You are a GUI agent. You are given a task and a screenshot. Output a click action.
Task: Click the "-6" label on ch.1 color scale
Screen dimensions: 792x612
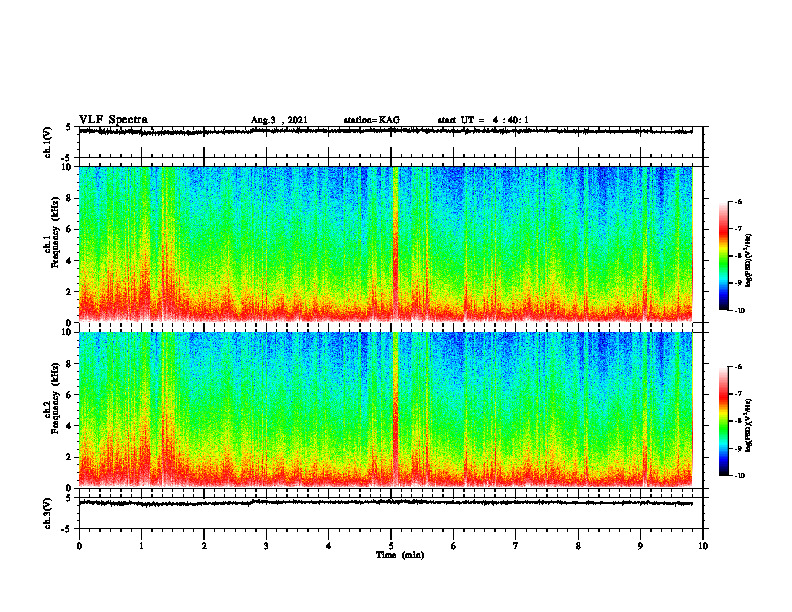pyautogui.click(x=738, y=201)
